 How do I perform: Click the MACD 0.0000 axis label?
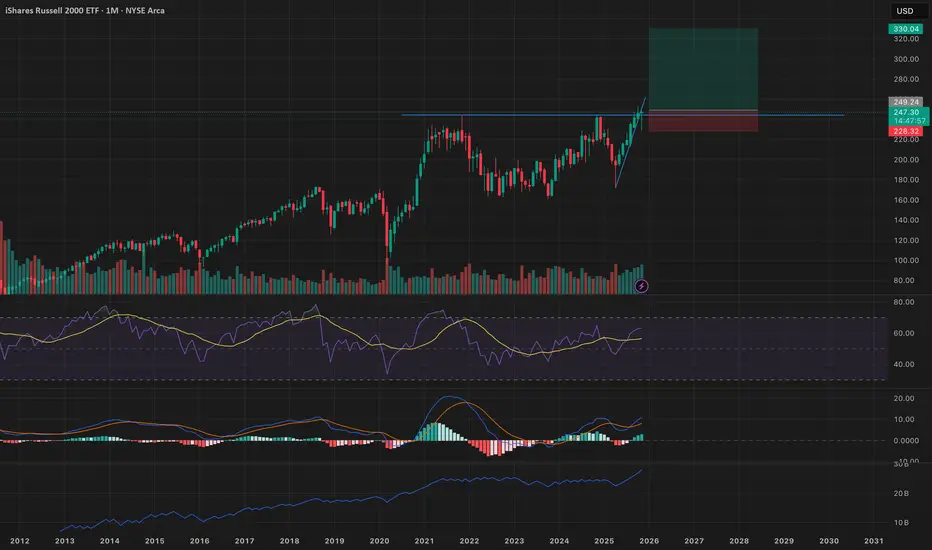[x=906, y=441]
